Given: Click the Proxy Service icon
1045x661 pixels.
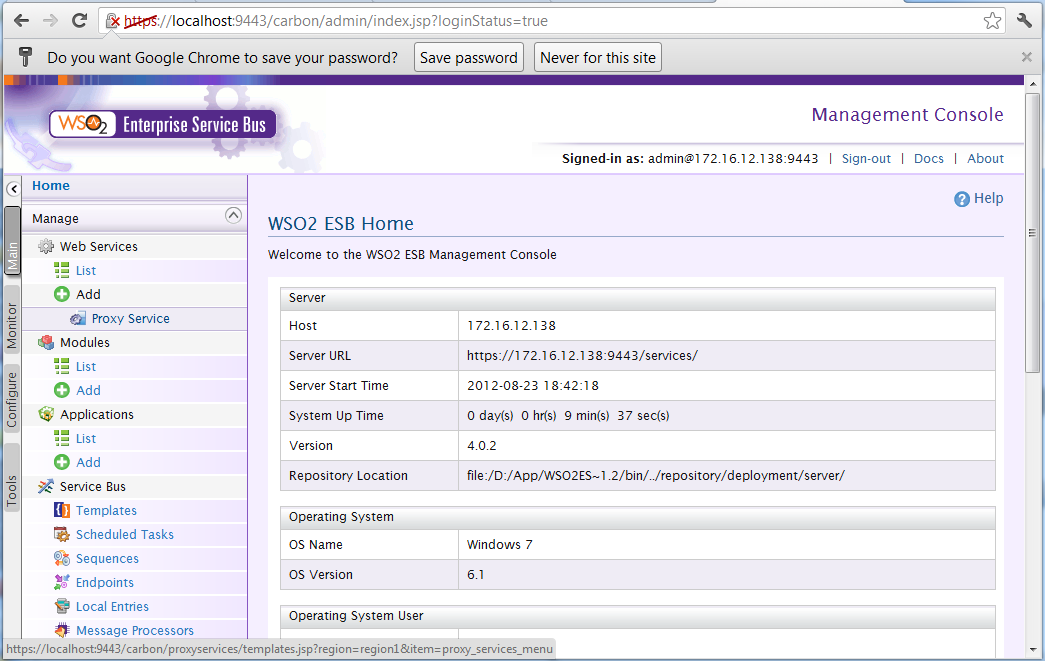Looking at the screenshot, I should [78, 319].
